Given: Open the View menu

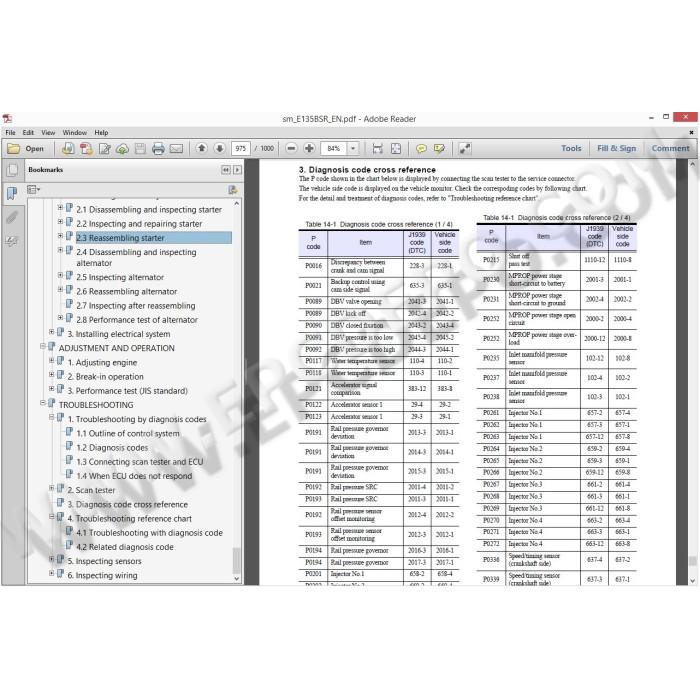Looking at the screenshot, I should pyautogui.click(x=48, y=133).
